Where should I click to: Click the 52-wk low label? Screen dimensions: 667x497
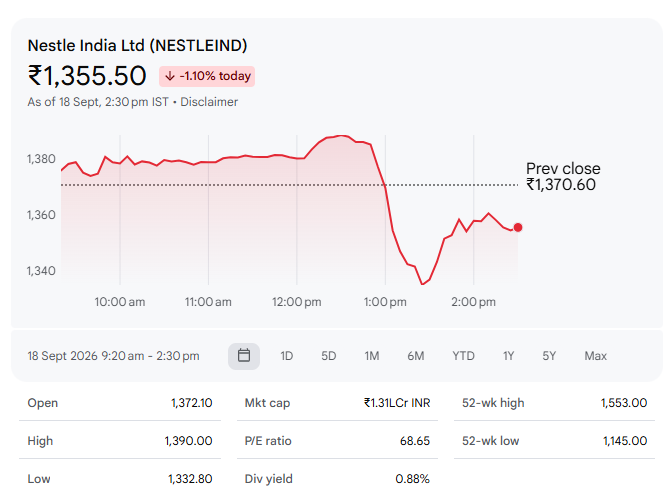point(490,441)
